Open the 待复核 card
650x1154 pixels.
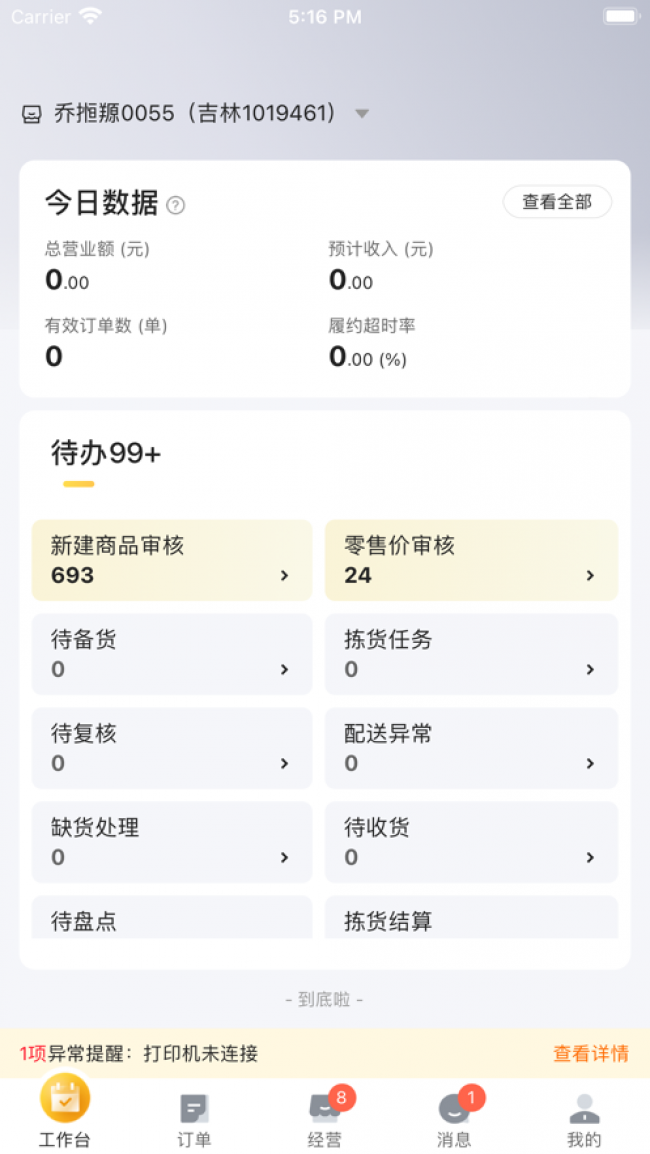[172, 748]
